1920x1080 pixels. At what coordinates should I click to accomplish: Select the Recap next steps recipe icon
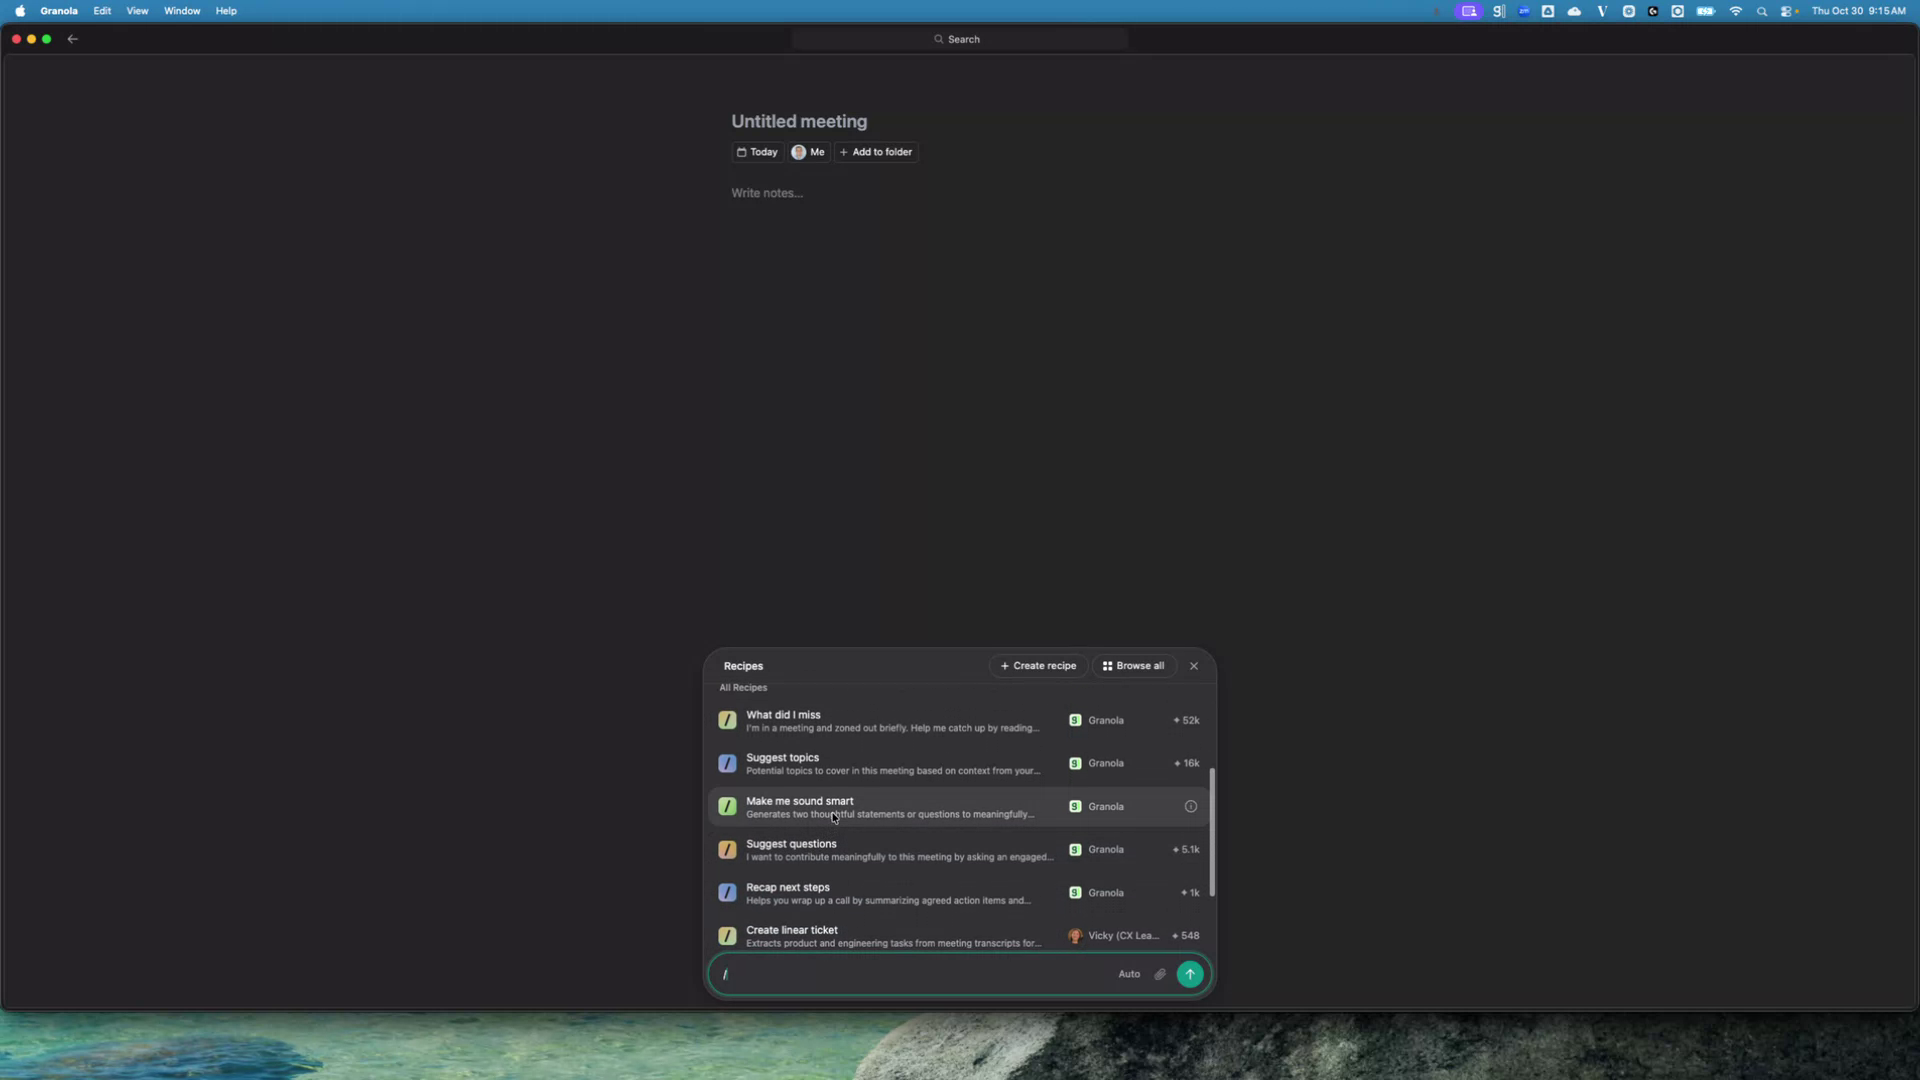coord(728,892)
